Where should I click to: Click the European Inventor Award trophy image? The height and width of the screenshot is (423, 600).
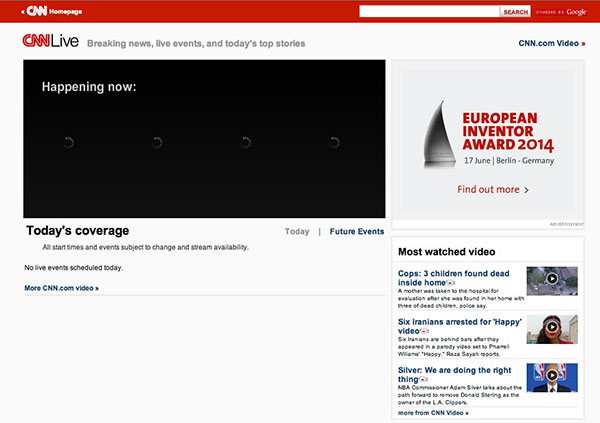(x=439, y=134)
